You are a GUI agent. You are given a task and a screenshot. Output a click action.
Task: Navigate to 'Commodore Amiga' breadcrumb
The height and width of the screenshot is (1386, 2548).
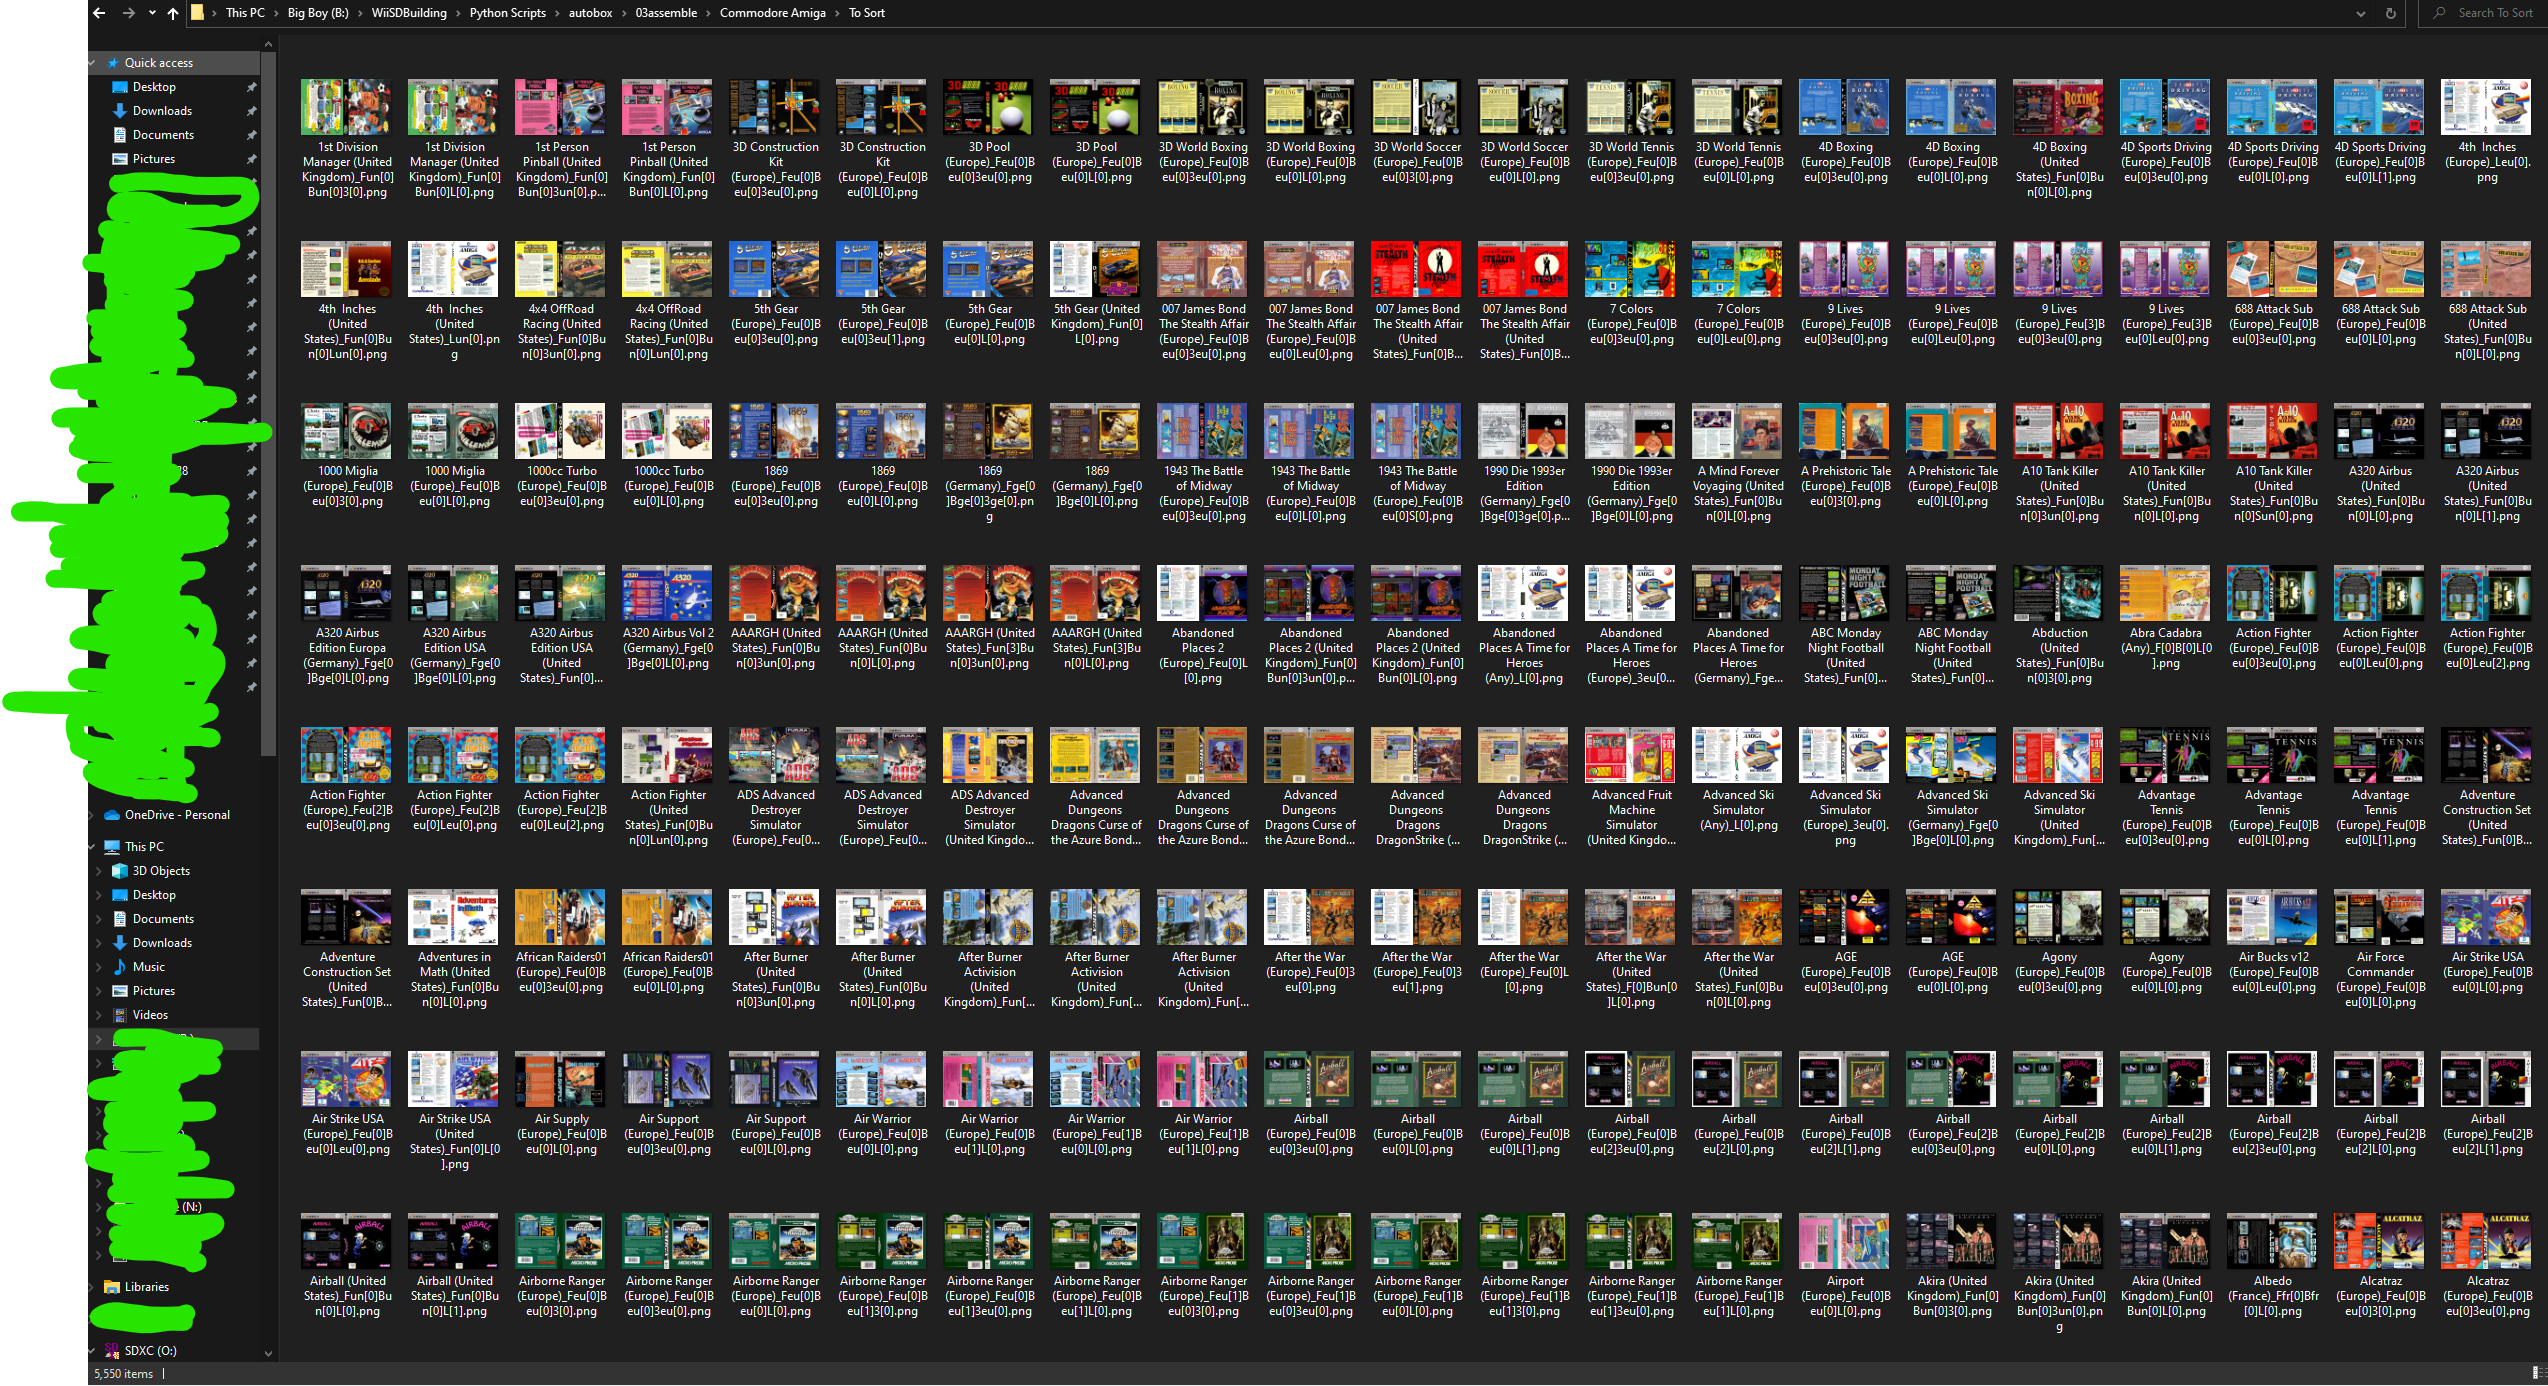tap(773, 13)
